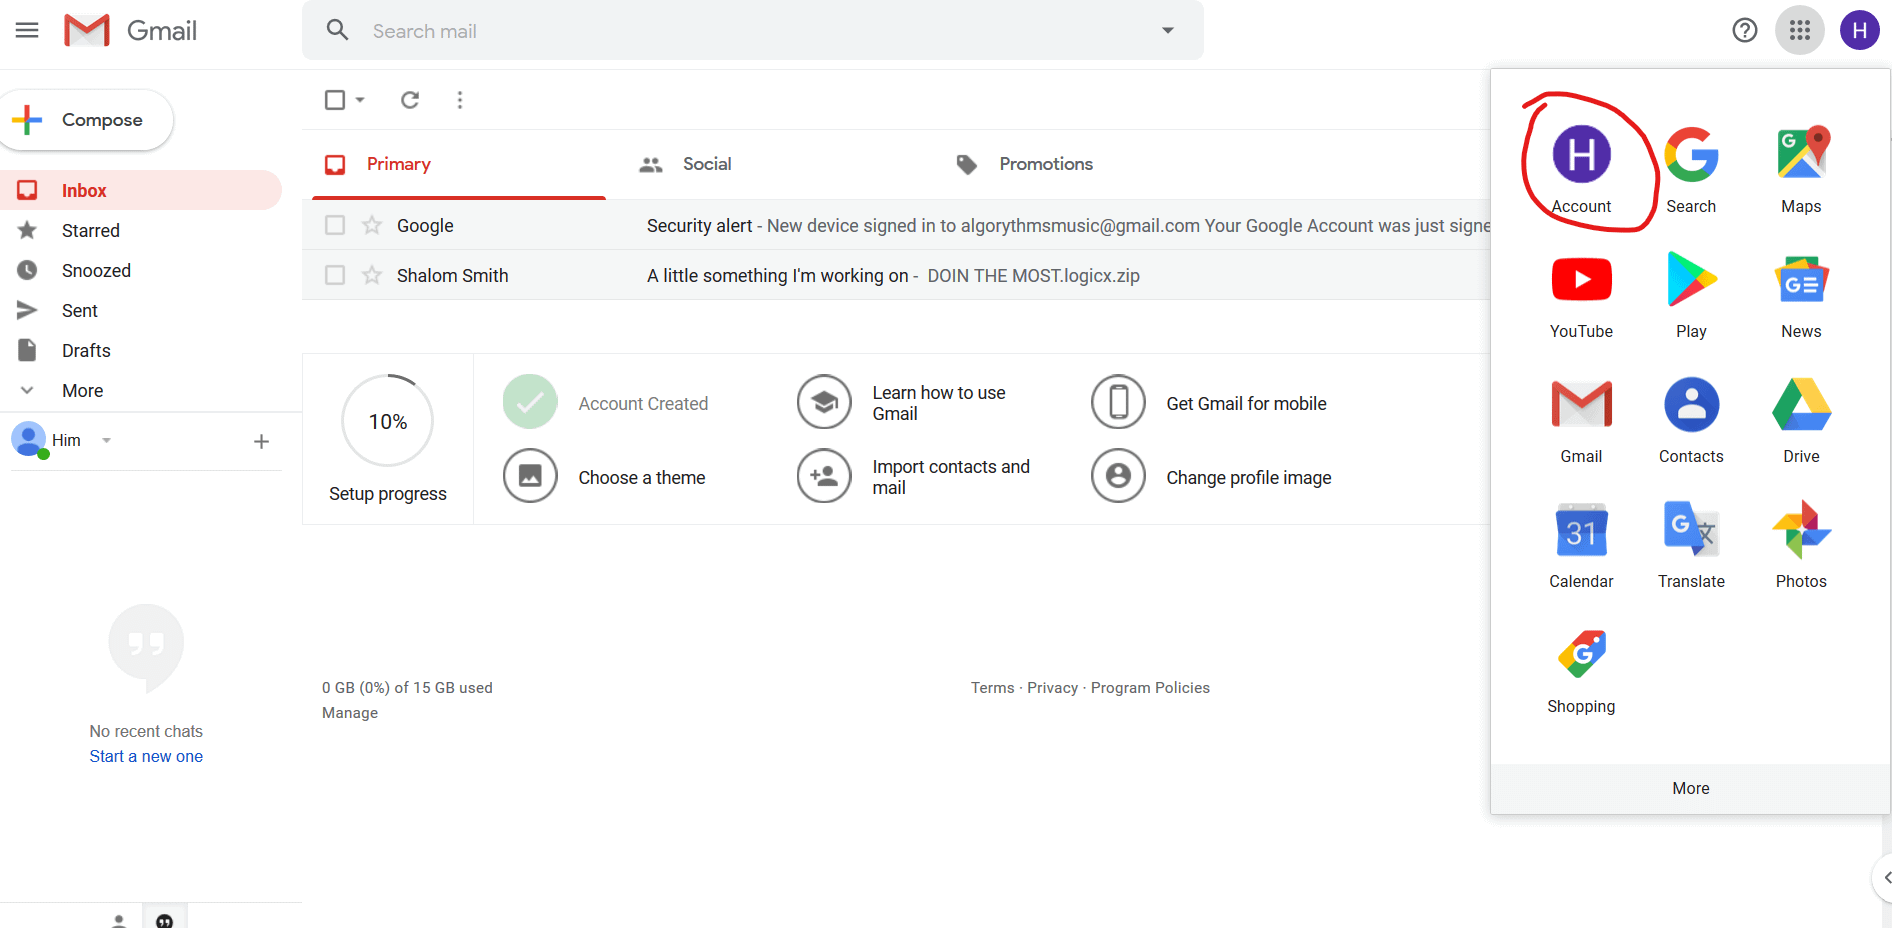1892x928 pixels.
Task: Click into the Search mail field
Action: pyautogui.click(x=752, y=30)
